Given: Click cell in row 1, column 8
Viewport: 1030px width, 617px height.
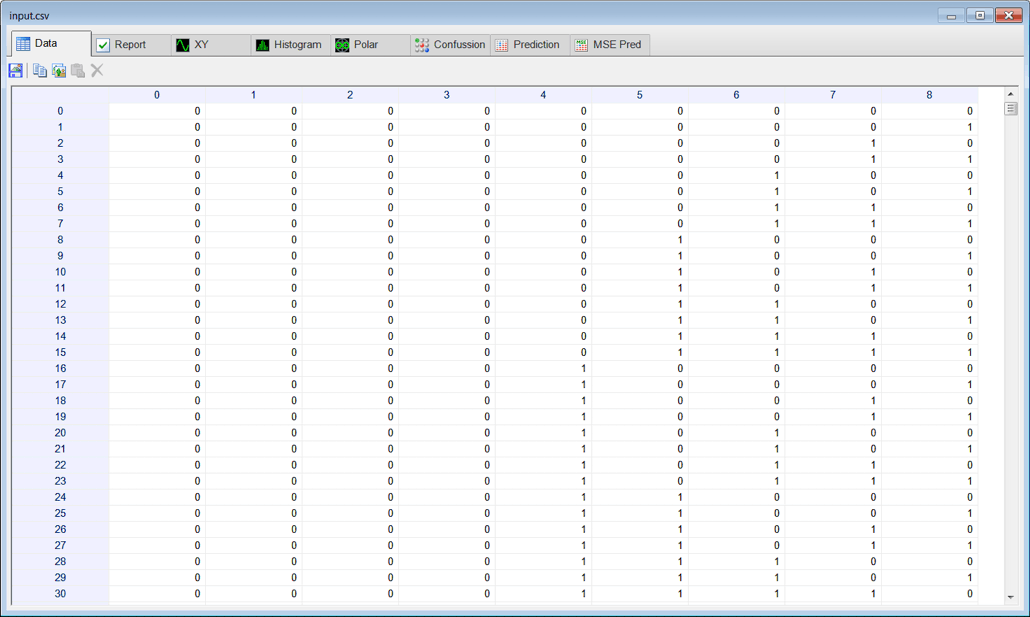Looking at the screenshot, I should pos(929,127).
